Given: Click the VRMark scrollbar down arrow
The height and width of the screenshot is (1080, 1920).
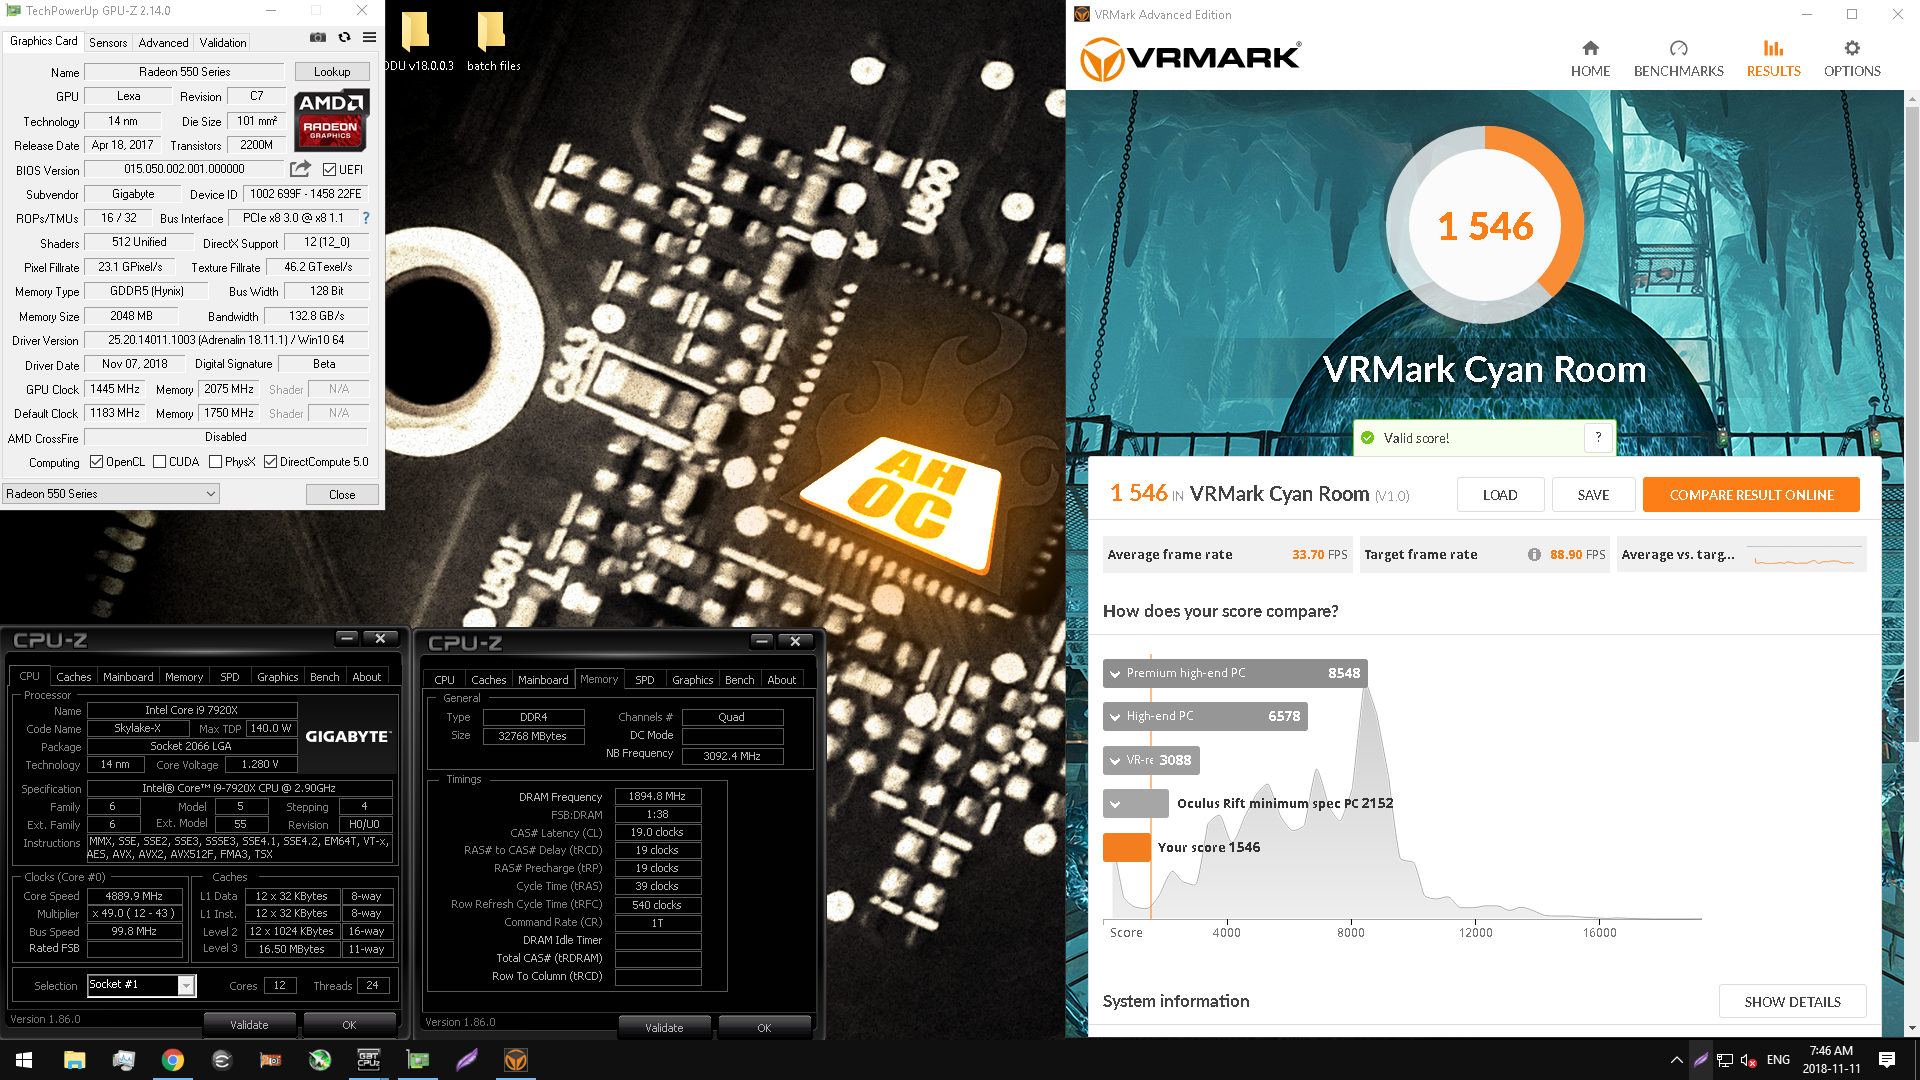Looking at the screenshot, I should click(1912, 1028).
